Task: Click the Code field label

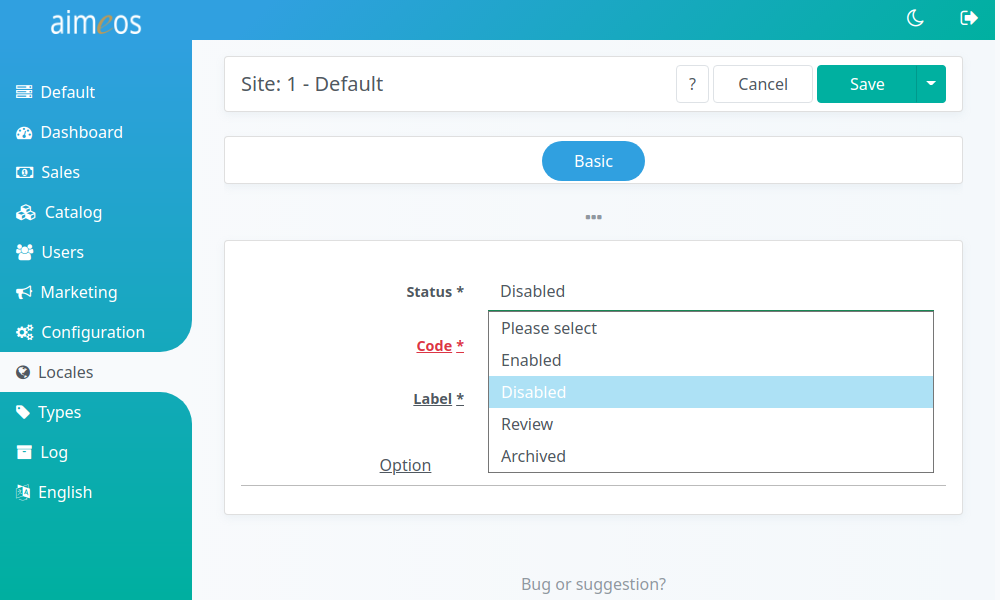Action: [440, 346]
